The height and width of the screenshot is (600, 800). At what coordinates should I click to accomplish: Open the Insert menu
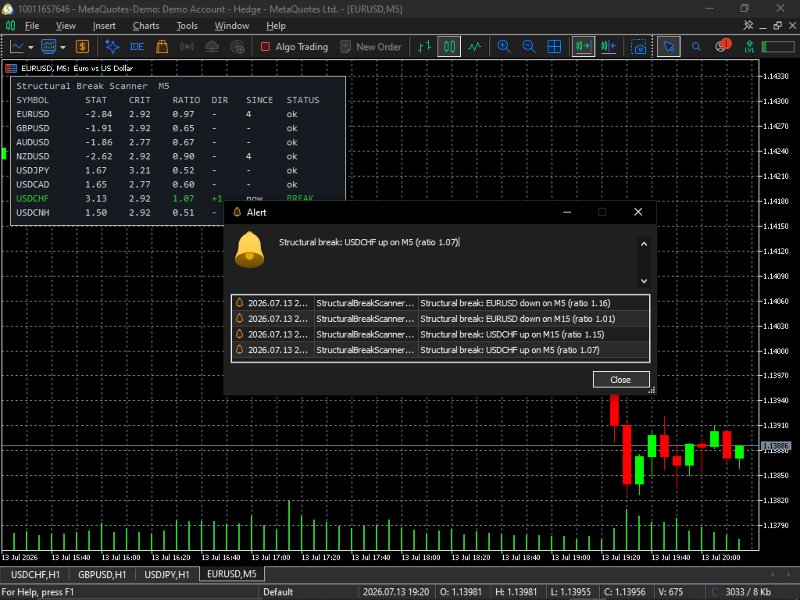tap(104, 26)
